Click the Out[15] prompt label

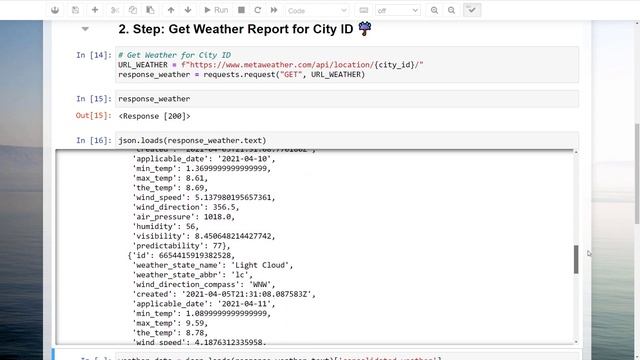(93, 116)
